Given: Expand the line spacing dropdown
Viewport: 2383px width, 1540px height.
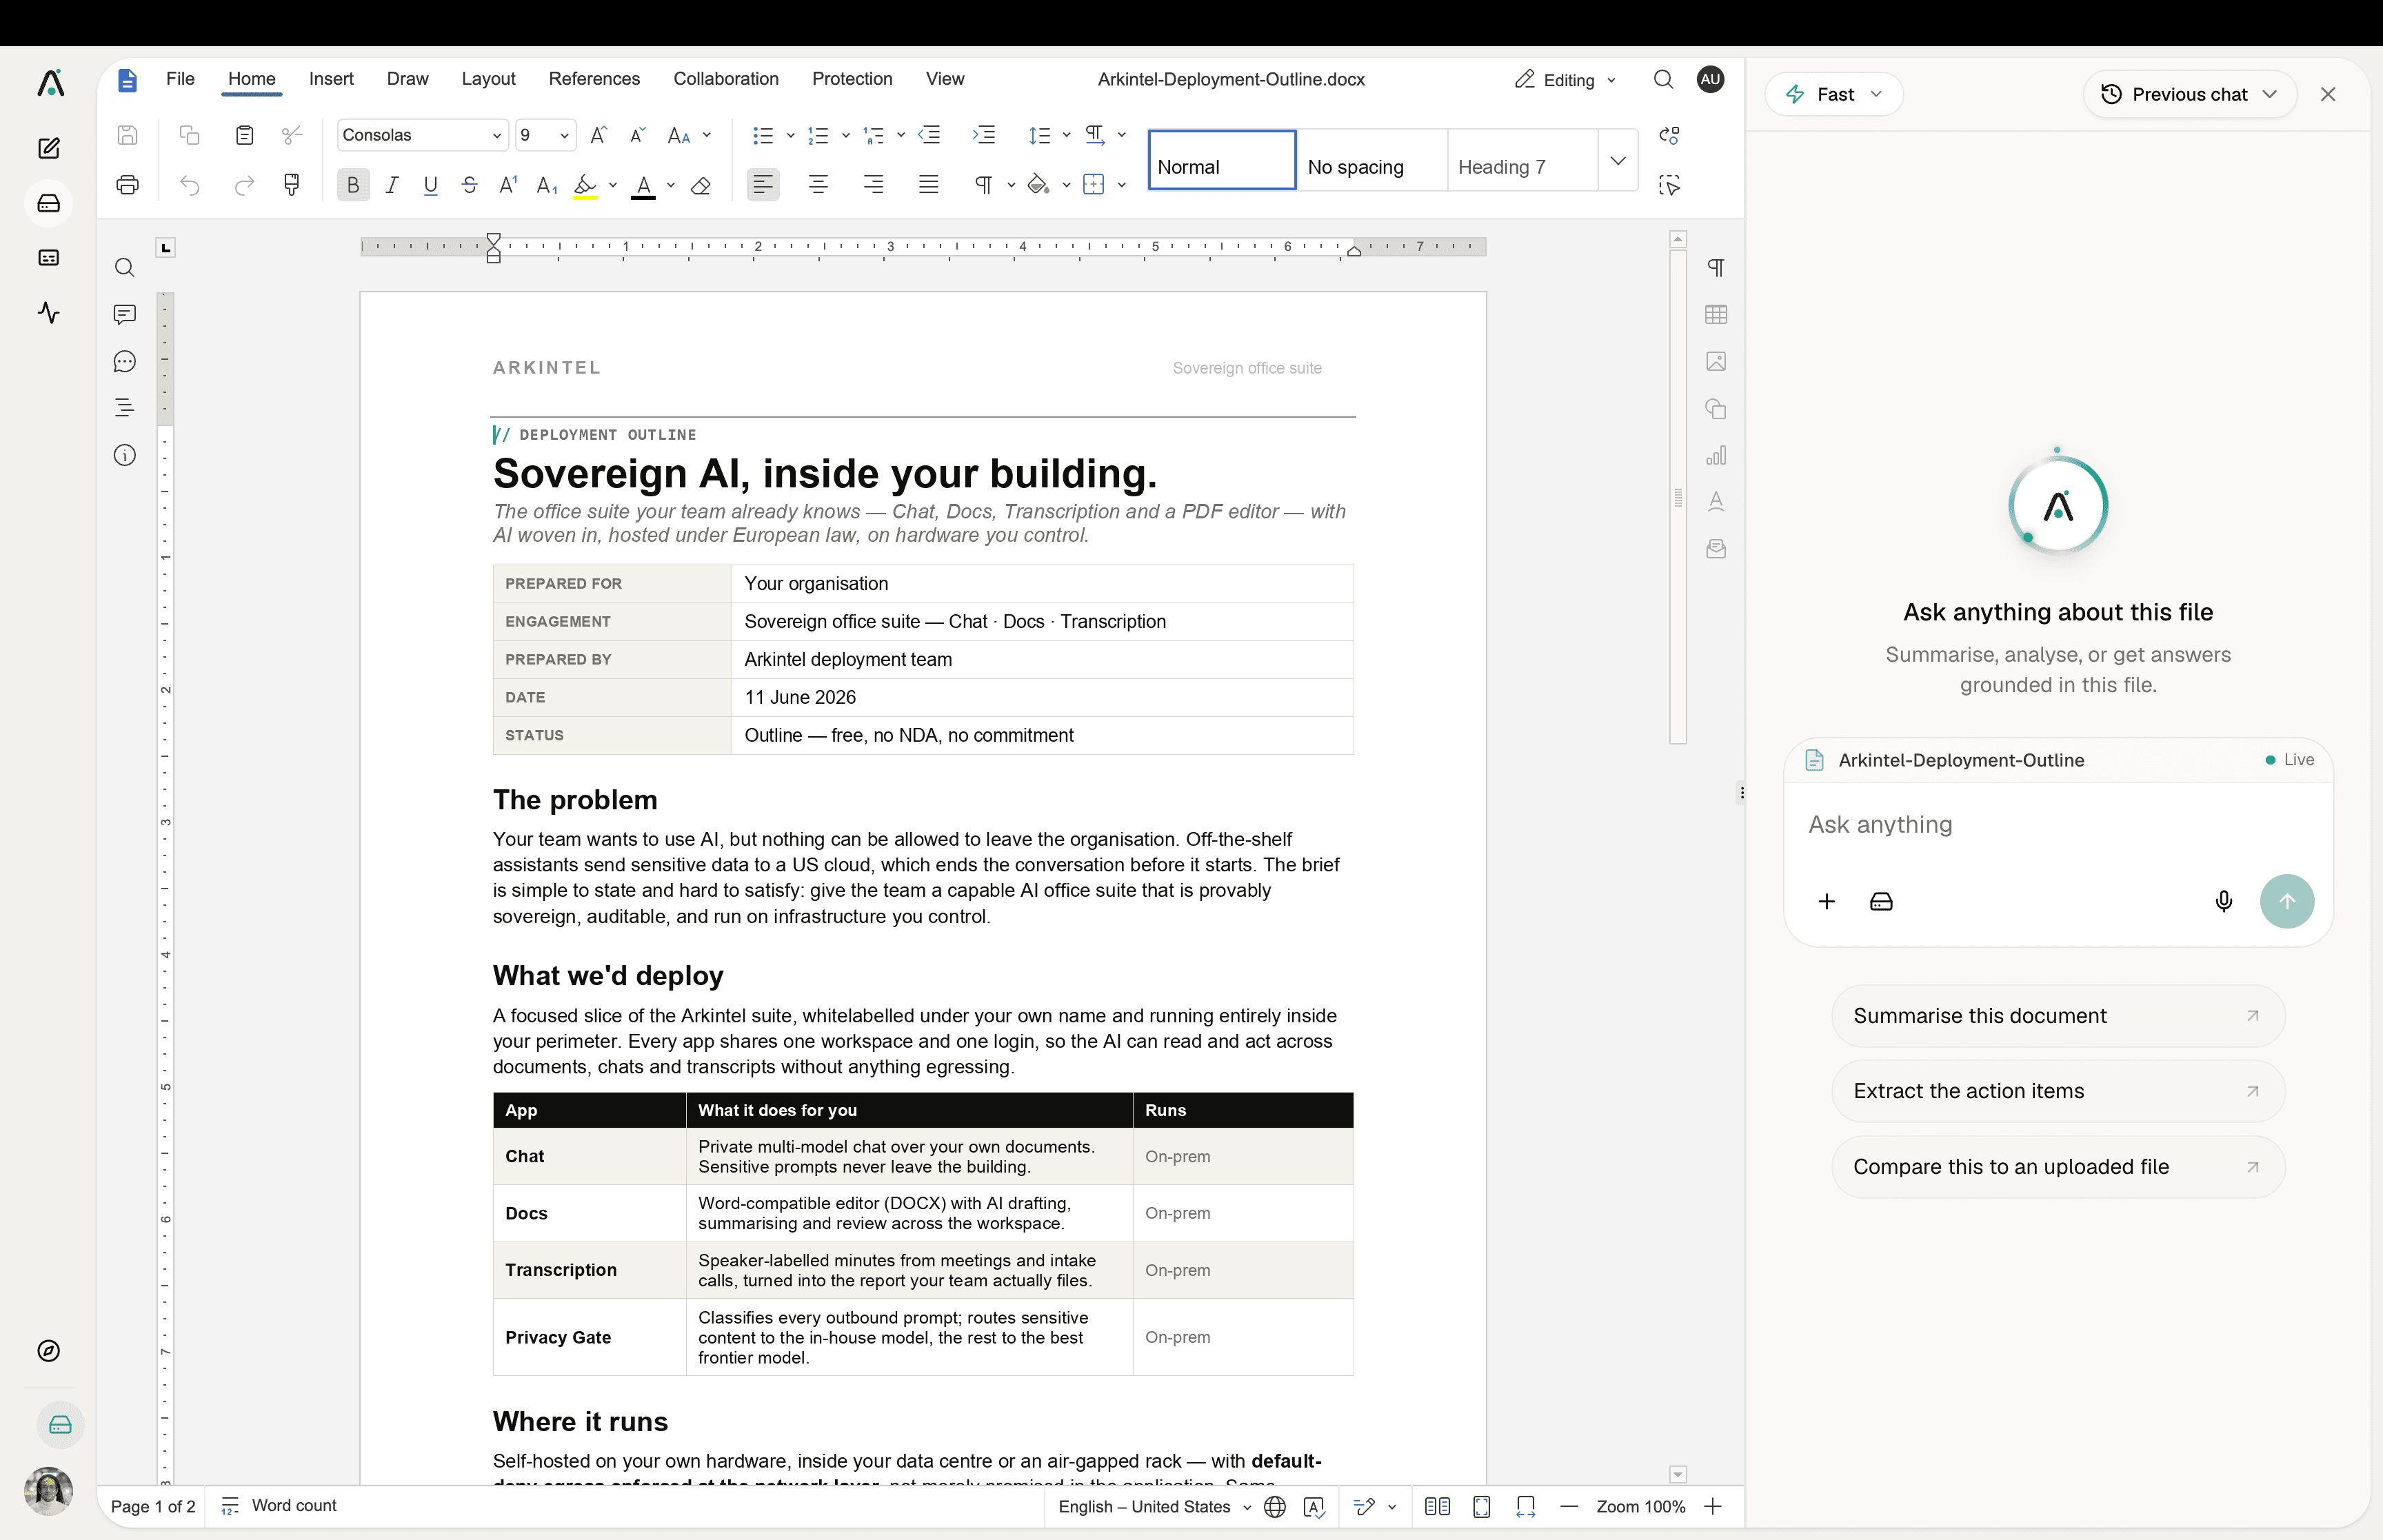Looking at the screenshot, I should tap(1067, 135).
